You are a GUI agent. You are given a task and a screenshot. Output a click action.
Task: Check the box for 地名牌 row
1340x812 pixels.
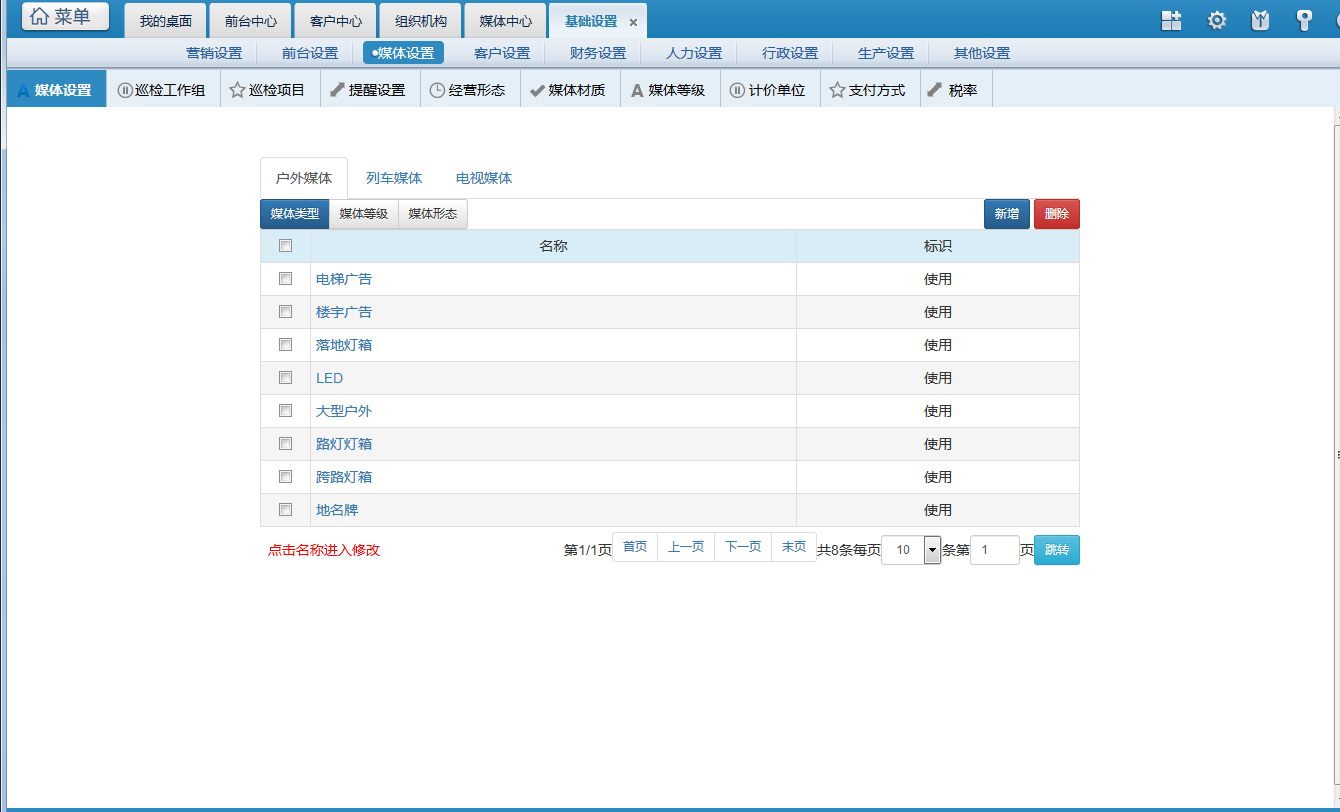tap(285, 509)
